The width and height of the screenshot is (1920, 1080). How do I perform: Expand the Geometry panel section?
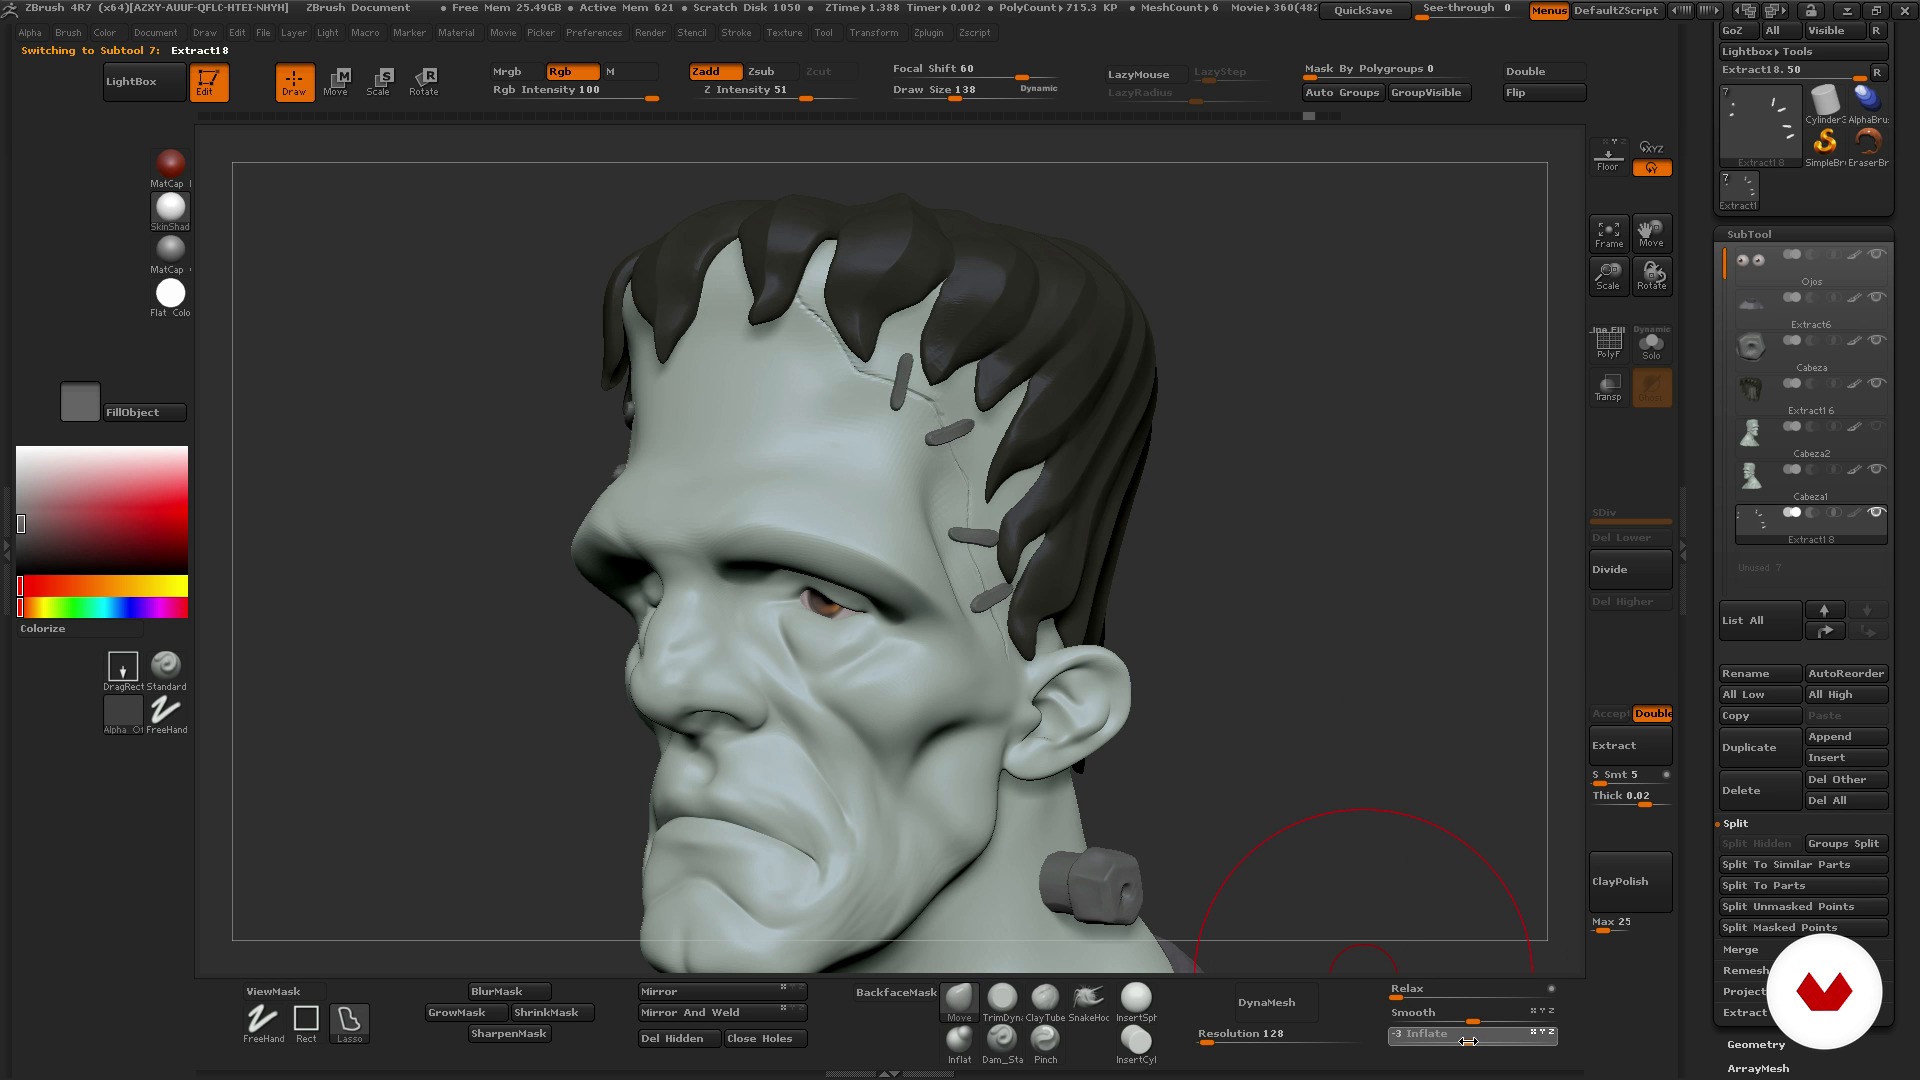click(1755, 1043)
